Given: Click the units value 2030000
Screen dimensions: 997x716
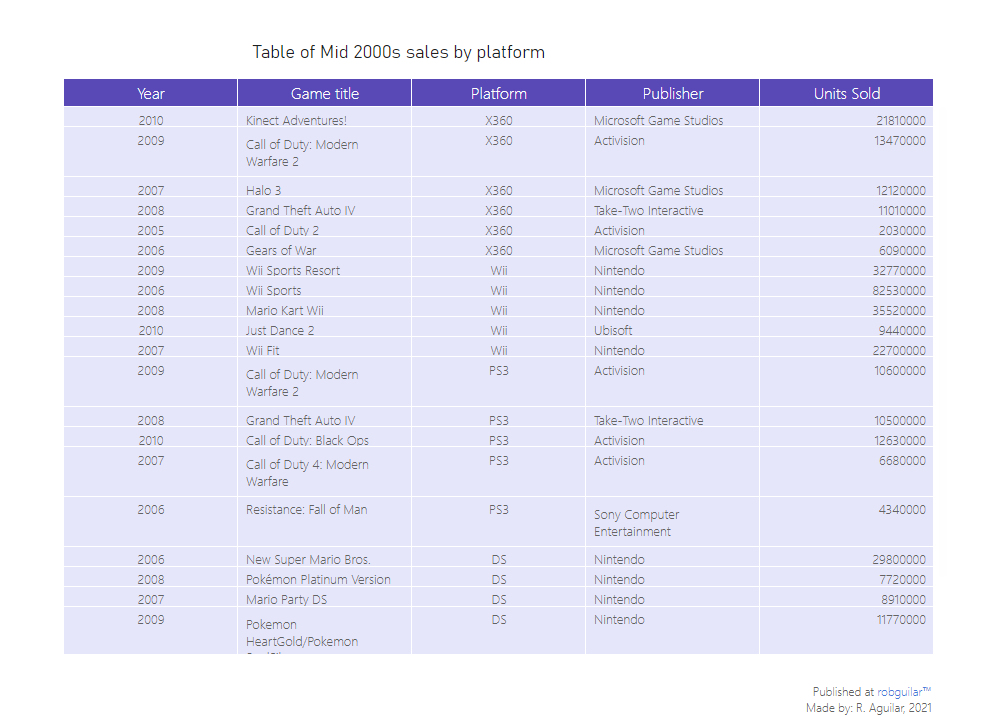Looking at the screenshot, I should 902,230.
